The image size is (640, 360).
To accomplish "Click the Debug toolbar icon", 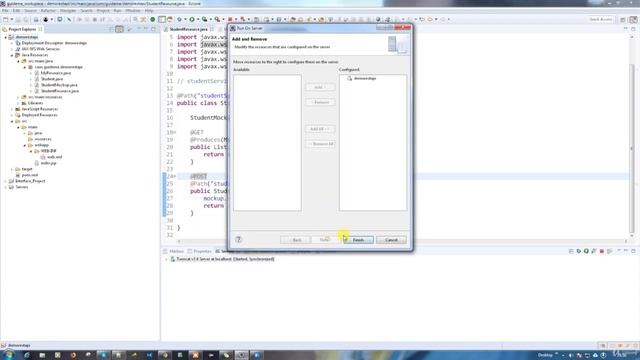I will 179,19.
